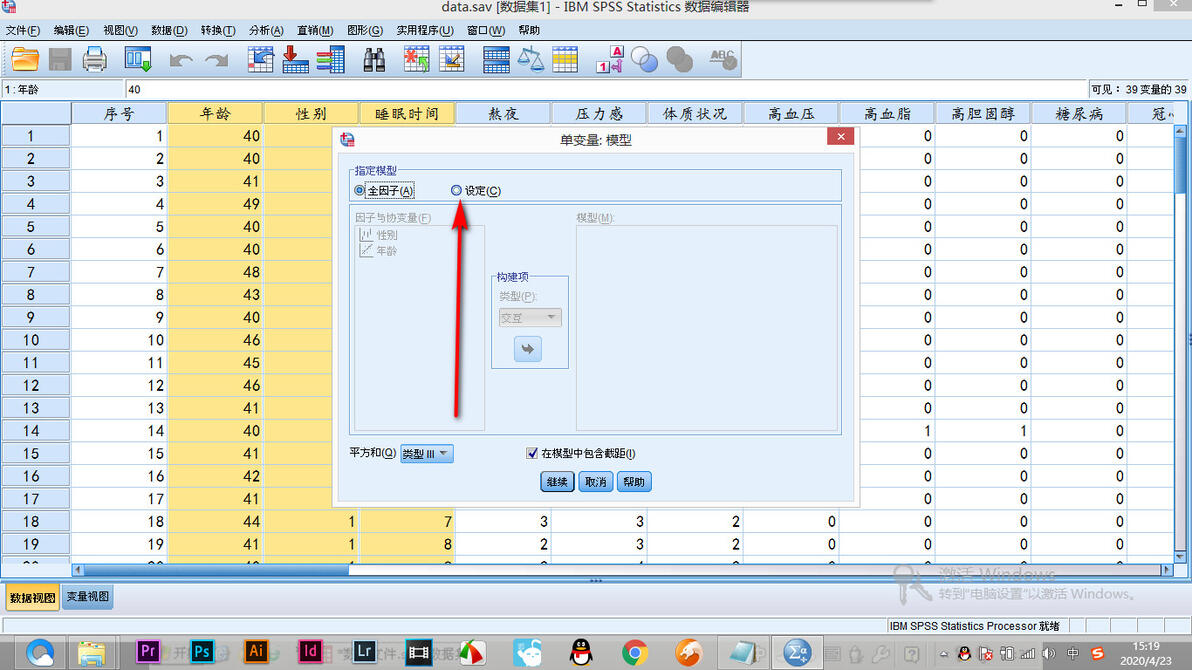Click the Undo arrow icon
Image resolution: width=1192 pixels, height=670 pixels.
pos(180,60)
